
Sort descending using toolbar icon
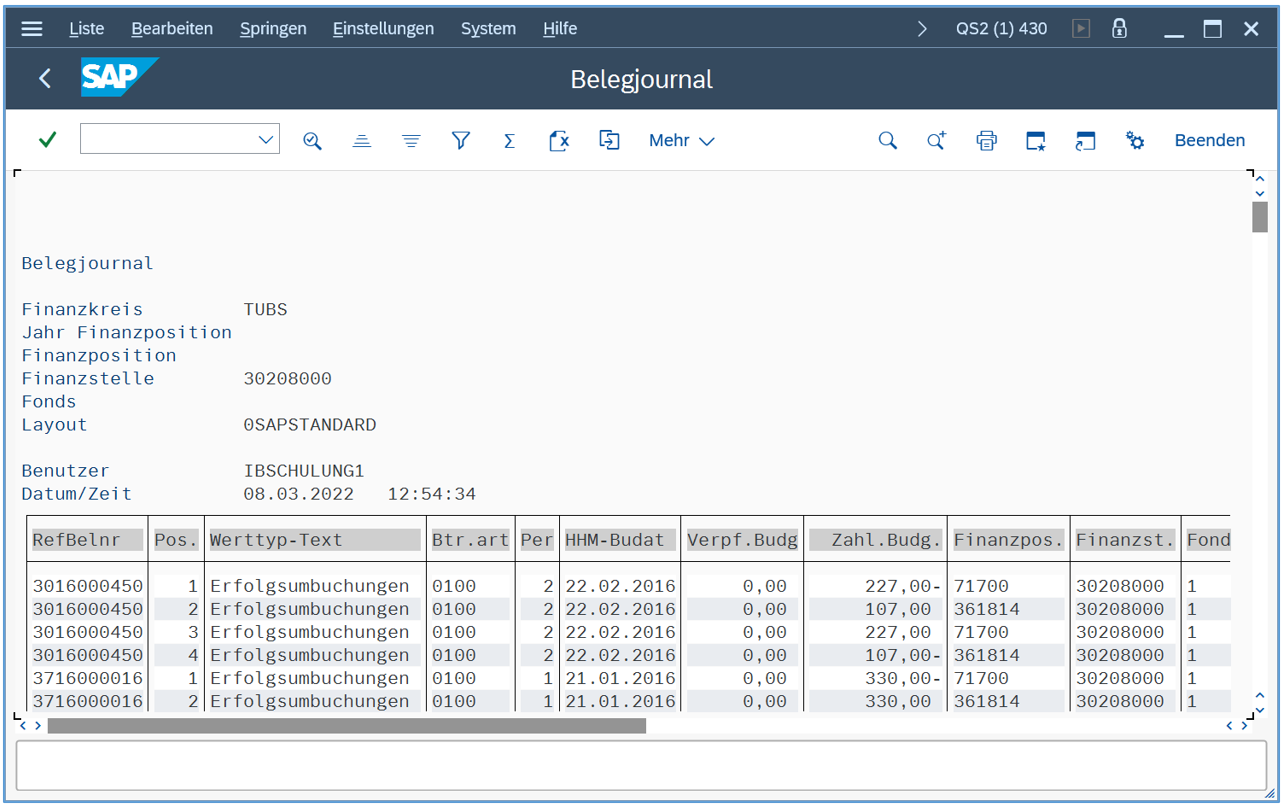pos(411,141)
